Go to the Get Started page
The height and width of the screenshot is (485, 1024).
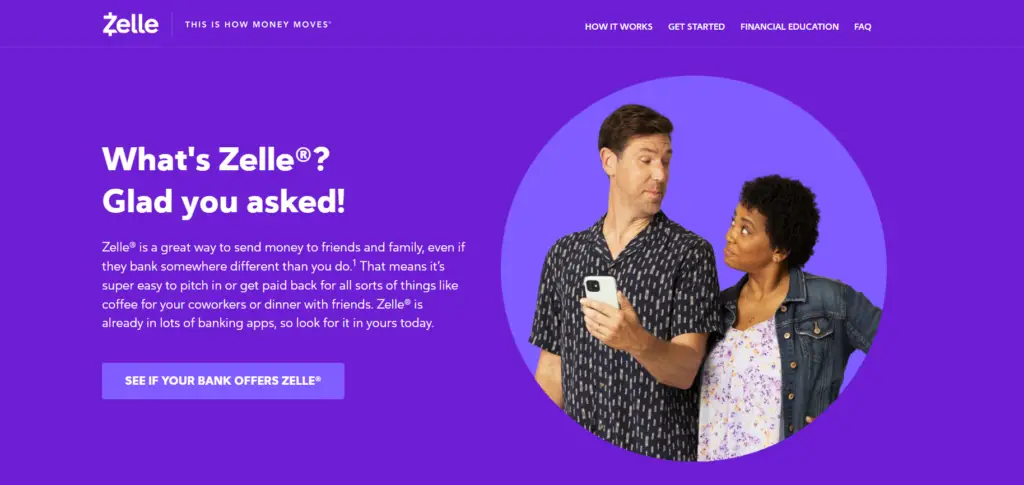[x=696, y=27]
